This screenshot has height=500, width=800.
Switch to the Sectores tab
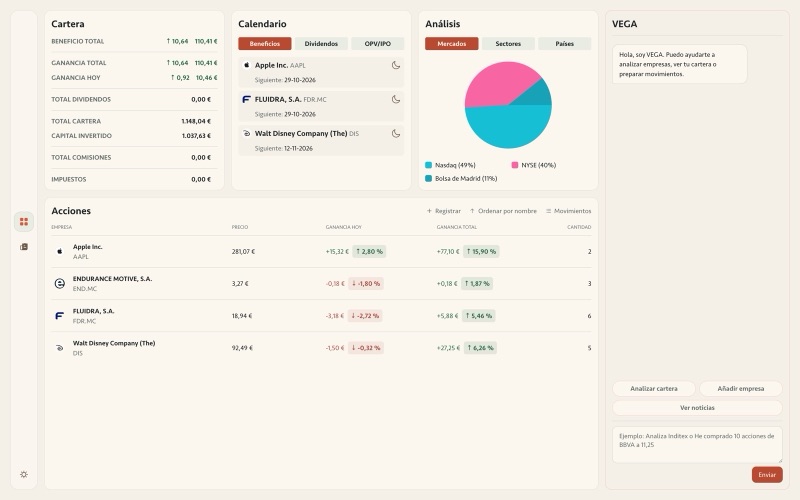[508, 44]
